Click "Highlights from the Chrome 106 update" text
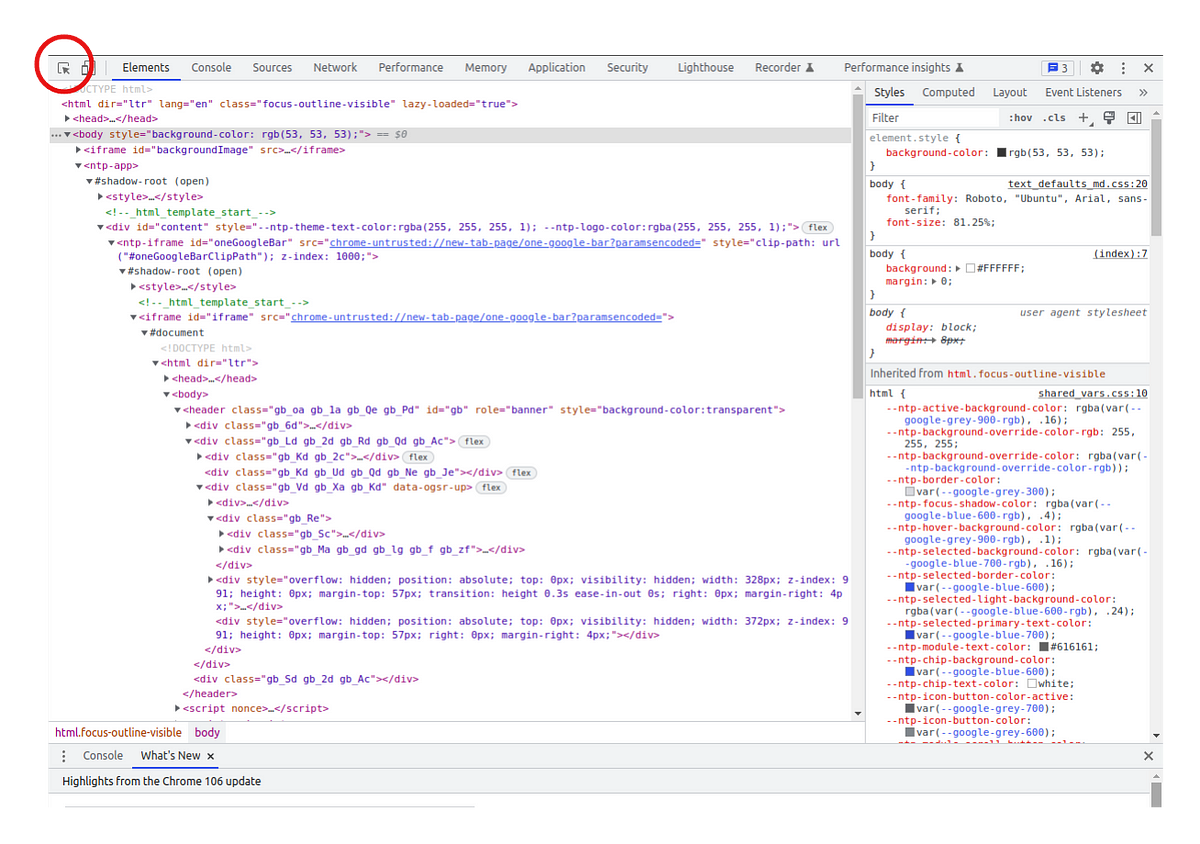1200x844 pixels. coord(161,781)
